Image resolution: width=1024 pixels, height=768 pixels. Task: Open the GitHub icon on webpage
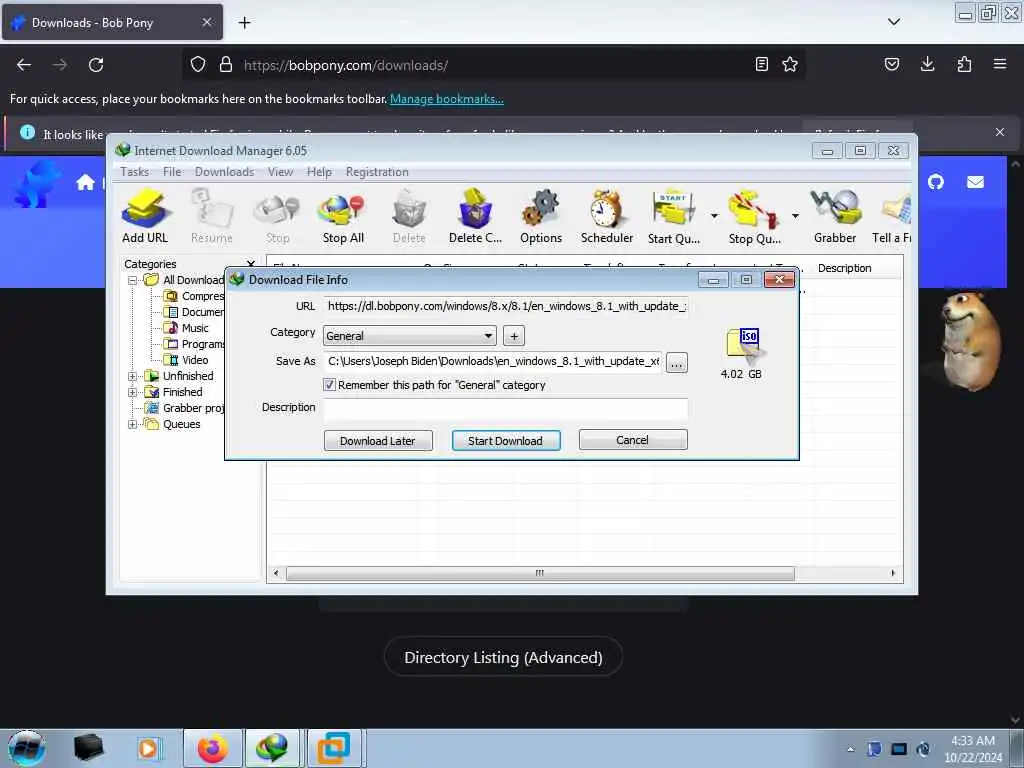[936, 182]
